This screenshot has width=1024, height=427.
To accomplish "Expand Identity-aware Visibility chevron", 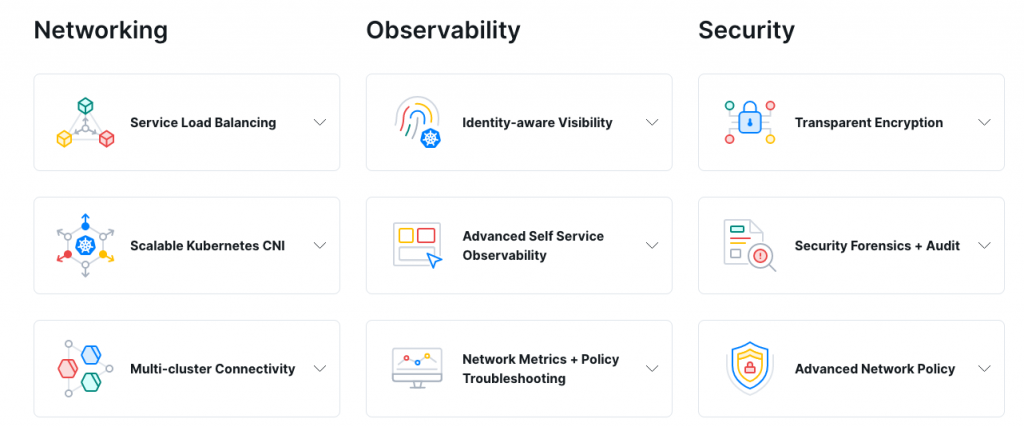I will [652, 122].
